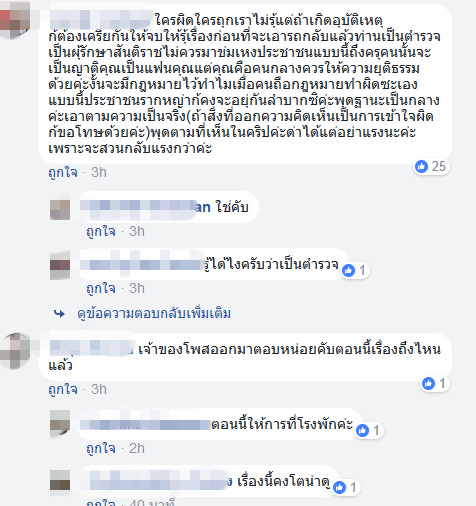476x506 pixels.
Task: Click like reaction on เจ้าของโพส comment
Action: 428,383
